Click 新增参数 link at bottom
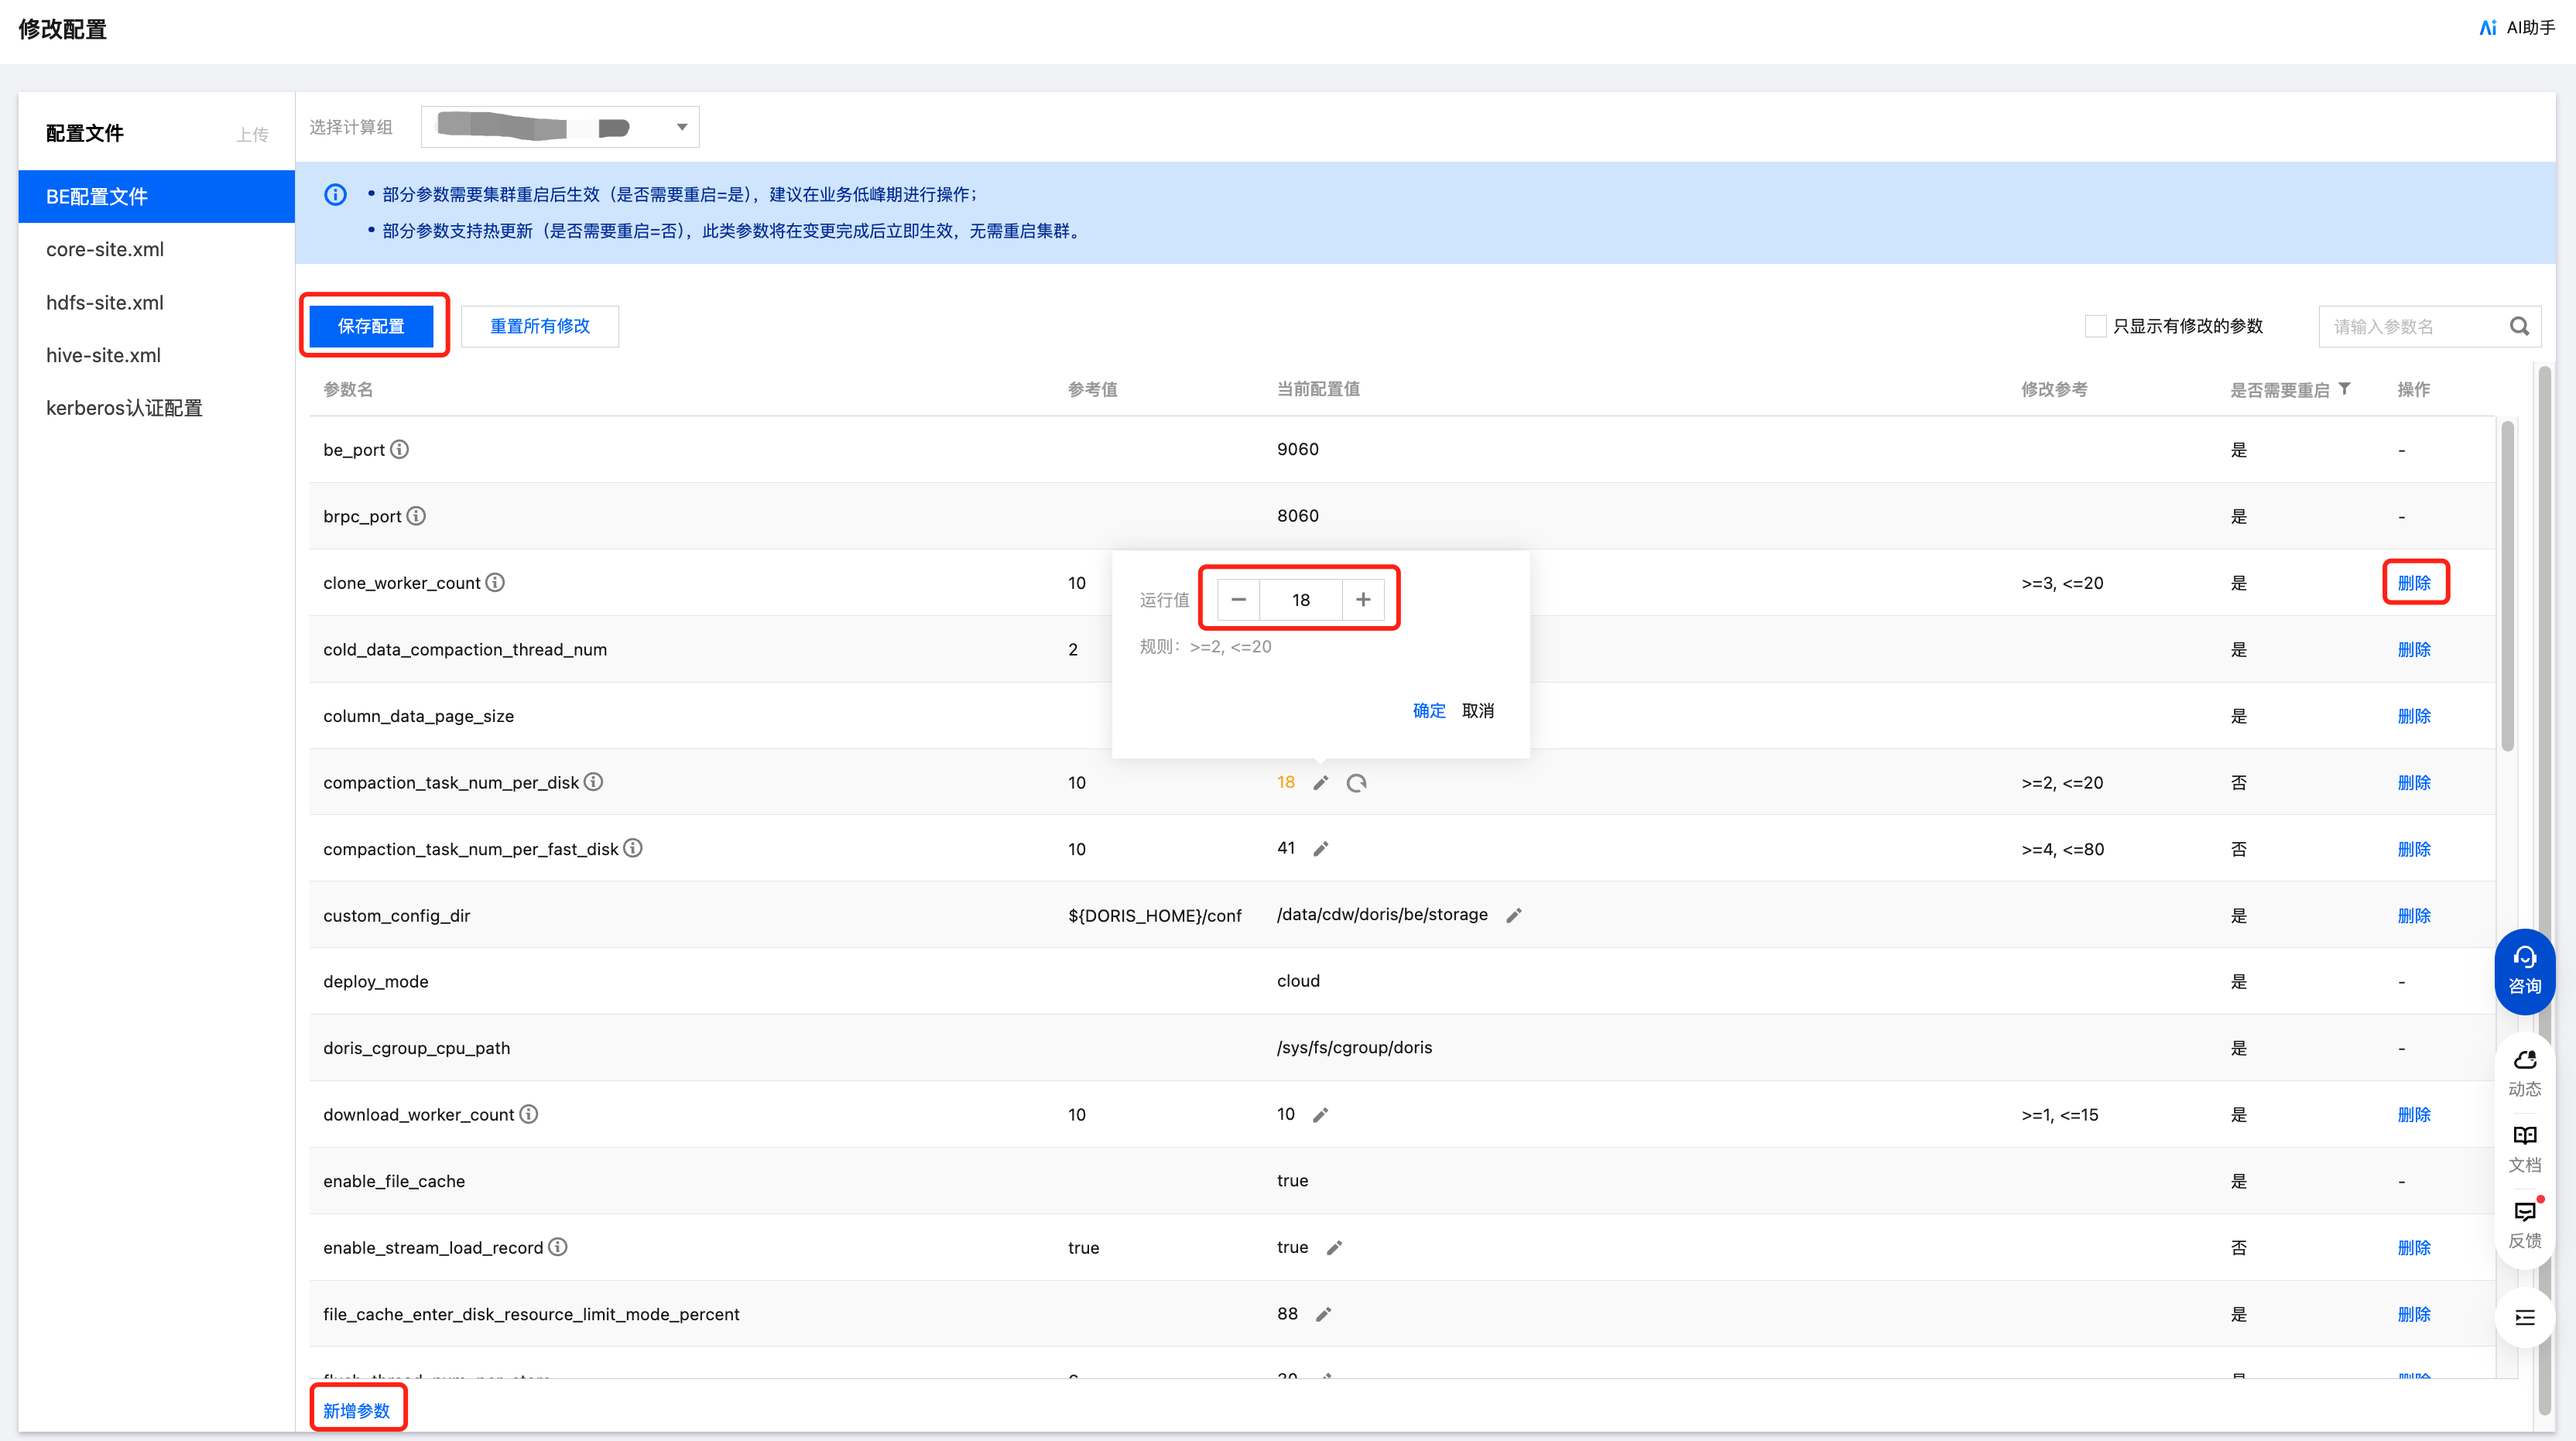The width and height of the screenshot is (2576, 1441). (x=356, y=1410)
